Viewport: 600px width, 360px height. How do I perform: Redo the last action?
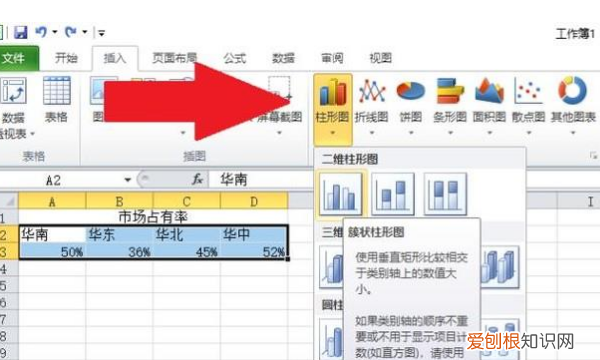(71, 32)
